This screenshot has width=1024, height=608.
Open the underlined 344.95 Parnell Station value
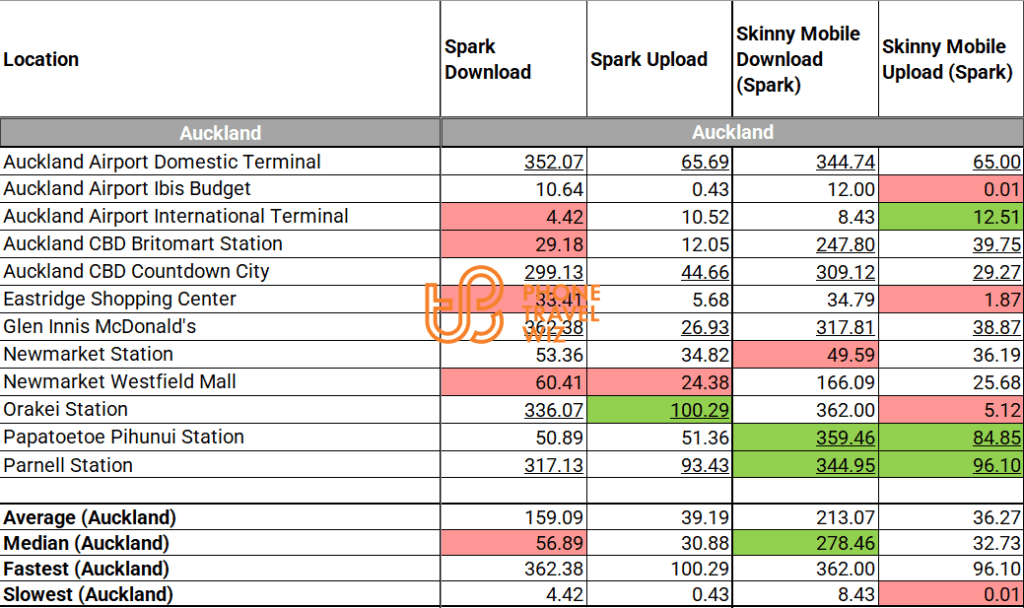tap(845, 465)
